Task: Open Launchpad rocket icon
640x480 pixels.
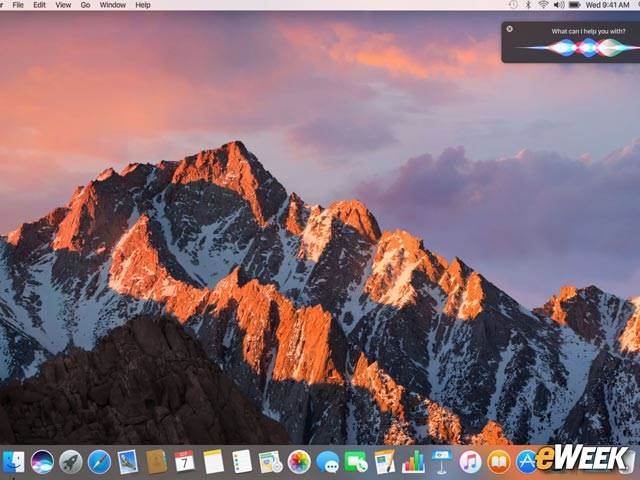Action: point(71,462)
